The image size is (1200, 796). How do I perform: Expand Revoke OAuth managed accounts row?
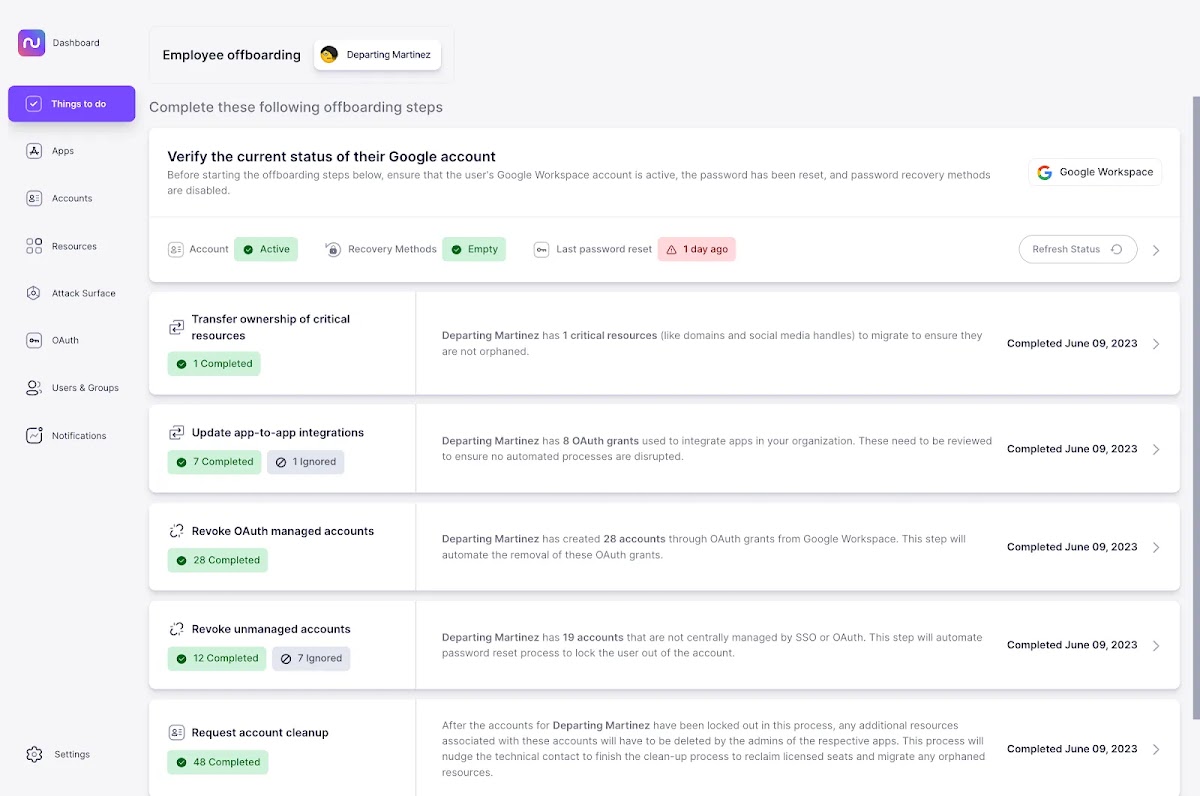tap(1156, 547)
